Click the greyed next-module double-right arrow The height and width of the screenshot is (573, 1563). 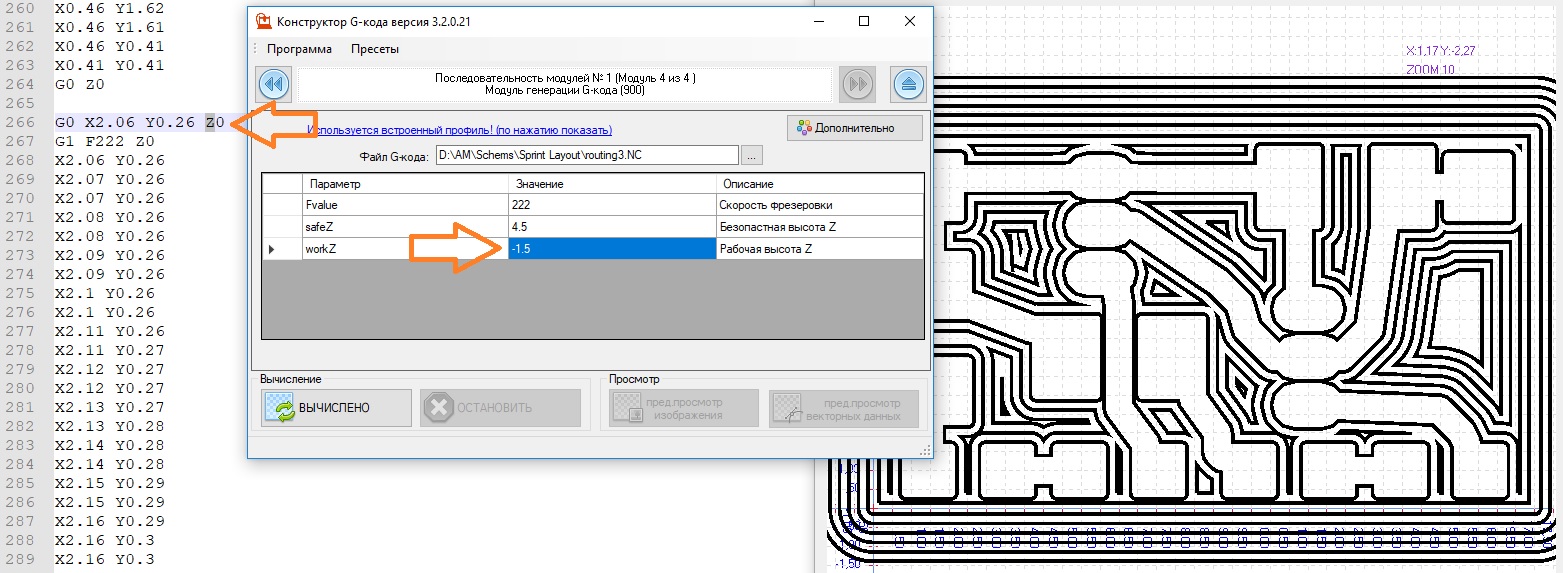pos(857,84)
